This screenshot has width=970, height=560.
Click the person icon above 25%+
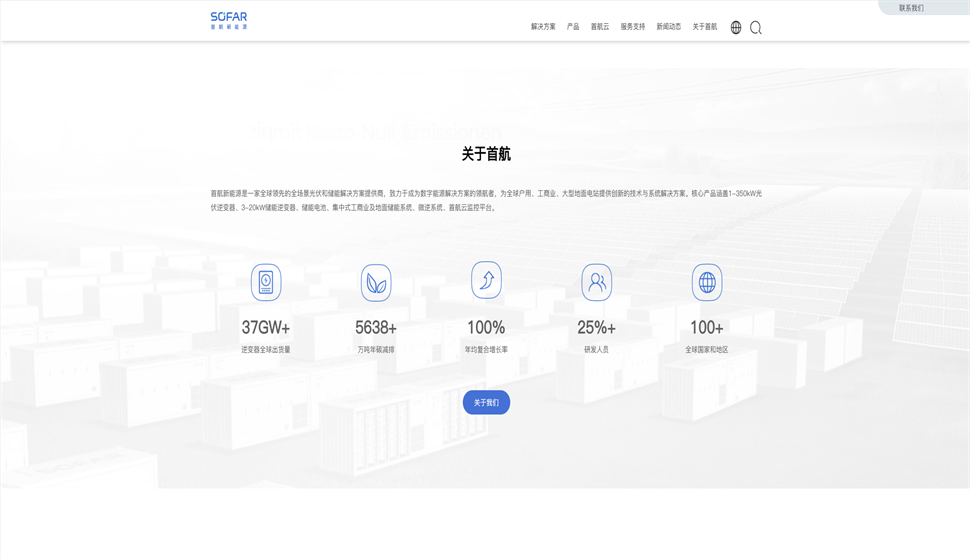click(x=597, y=282)
